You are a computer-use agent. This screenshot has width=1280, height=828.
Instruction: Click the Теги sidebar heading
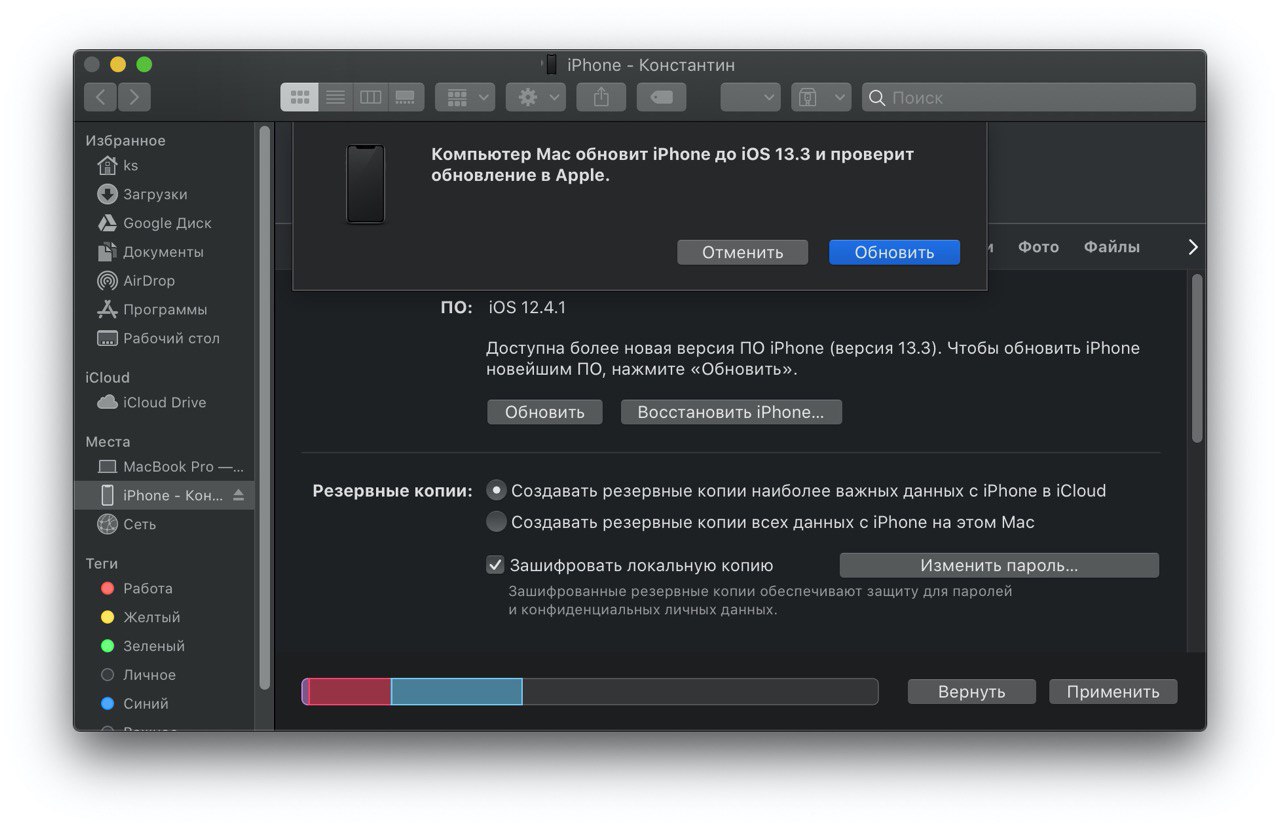coord(101,564)
